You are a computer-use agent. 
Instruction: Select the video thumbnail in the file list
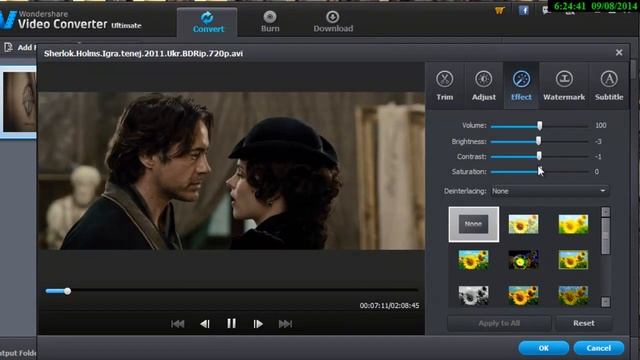(19, 102)
